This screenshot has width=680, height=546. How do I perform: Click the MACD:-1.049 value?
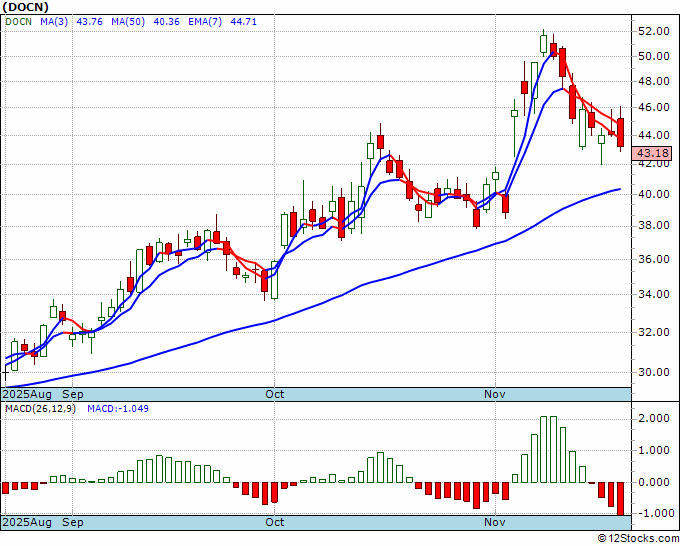point(118,409)
